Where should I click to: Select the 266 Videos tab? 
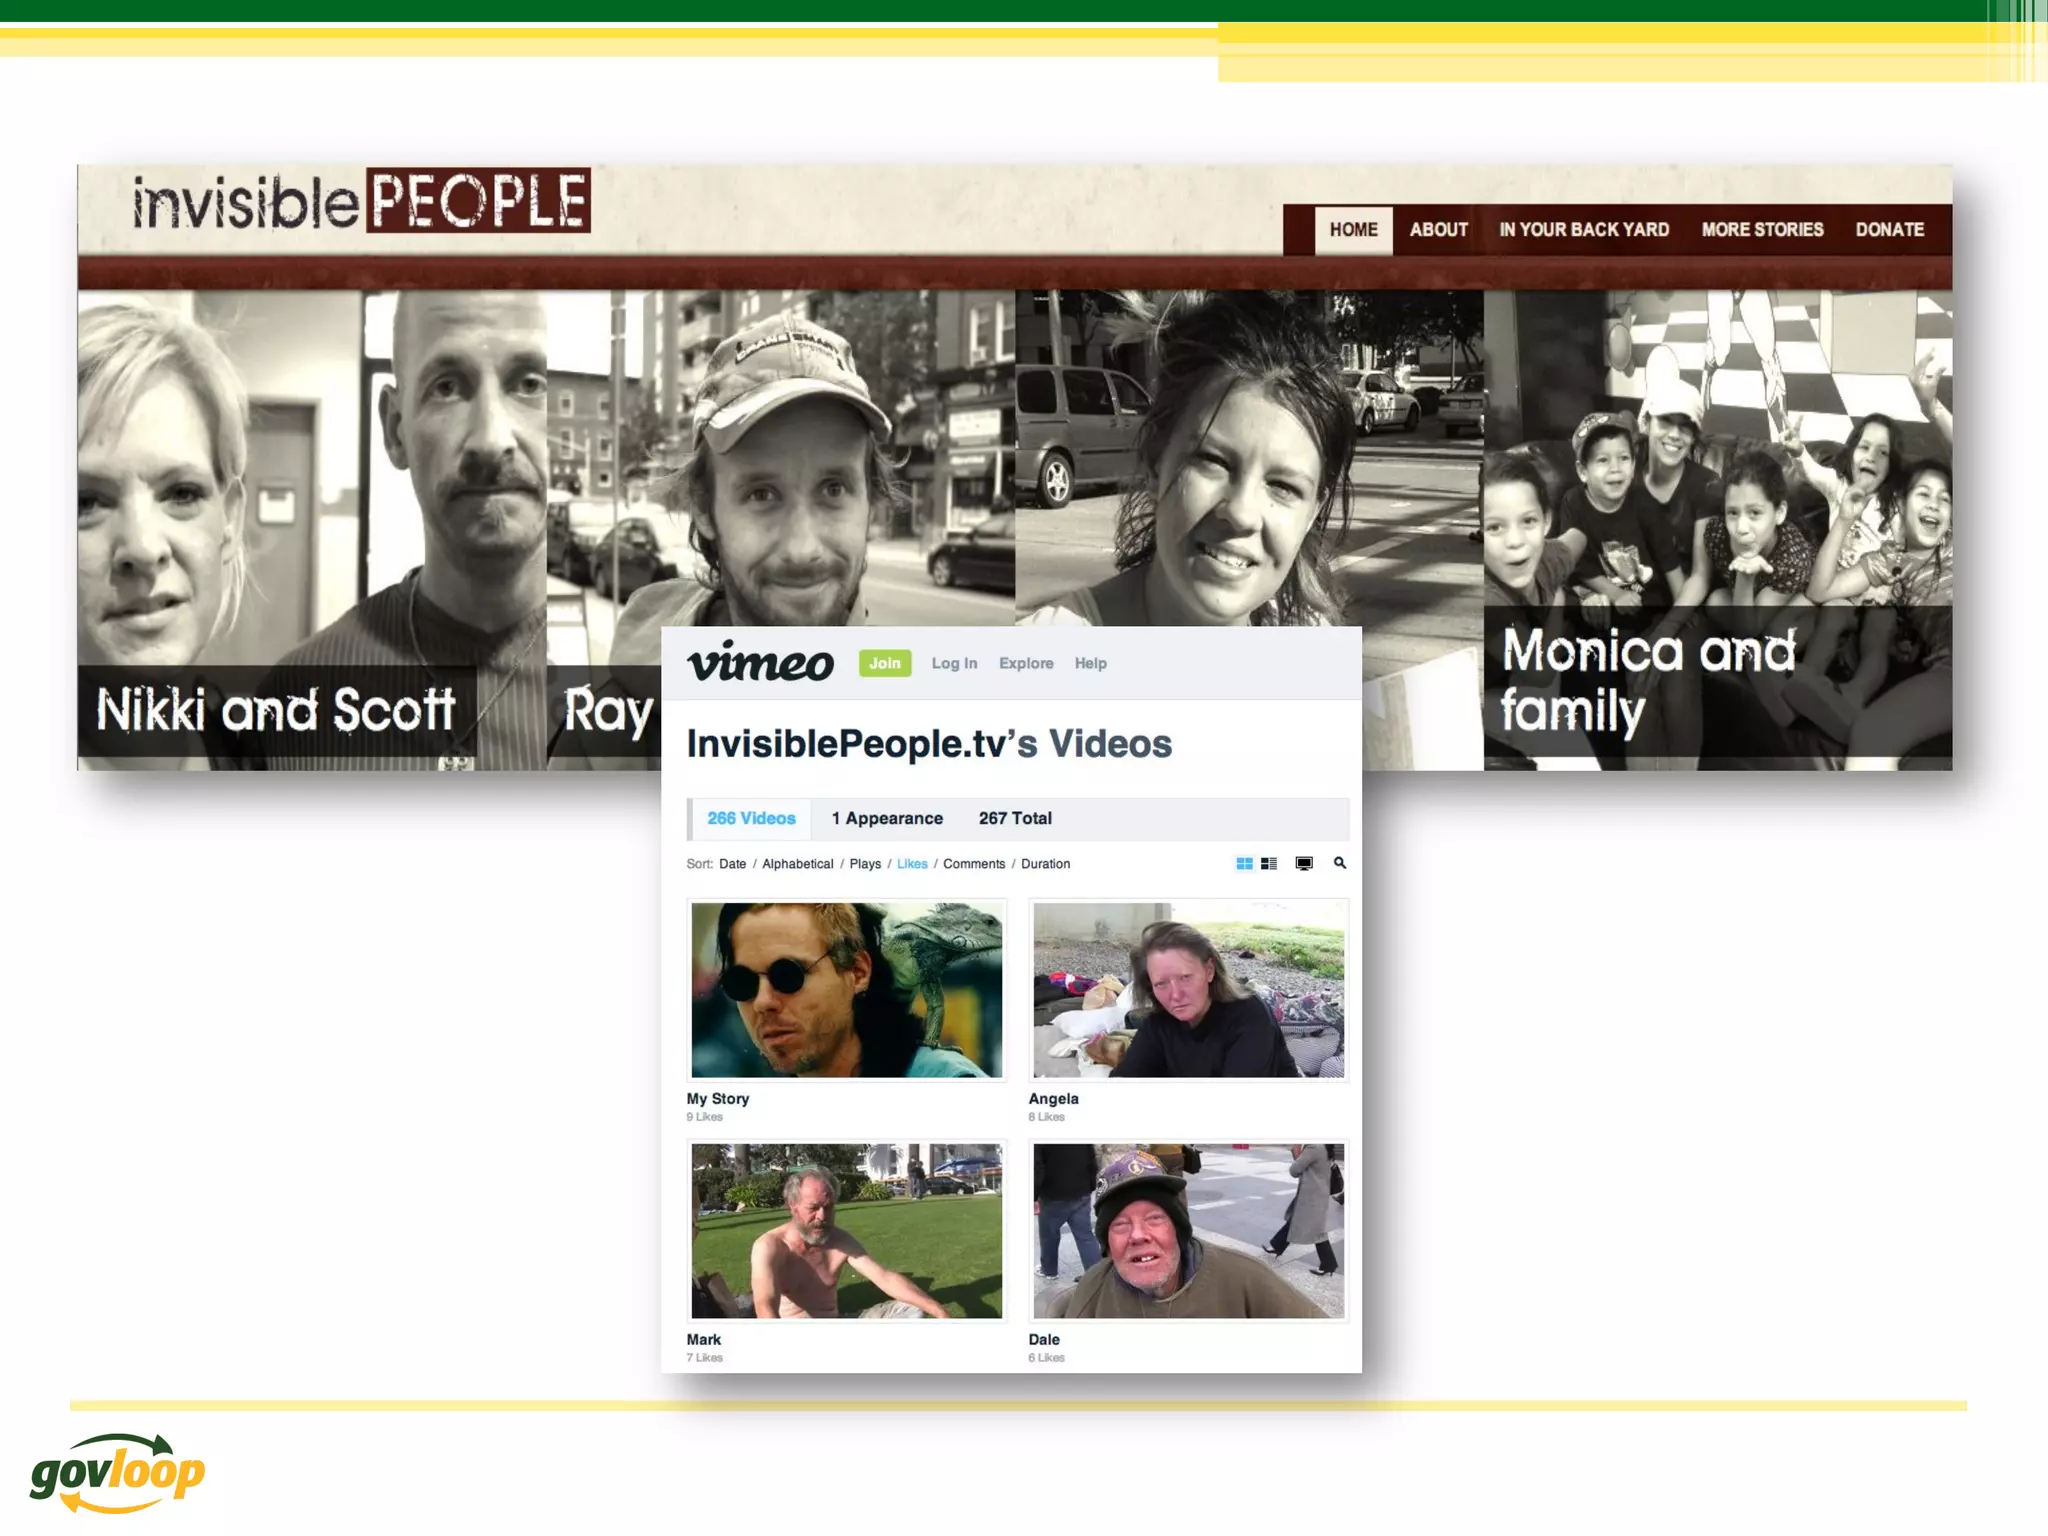[x=751, y=818]
